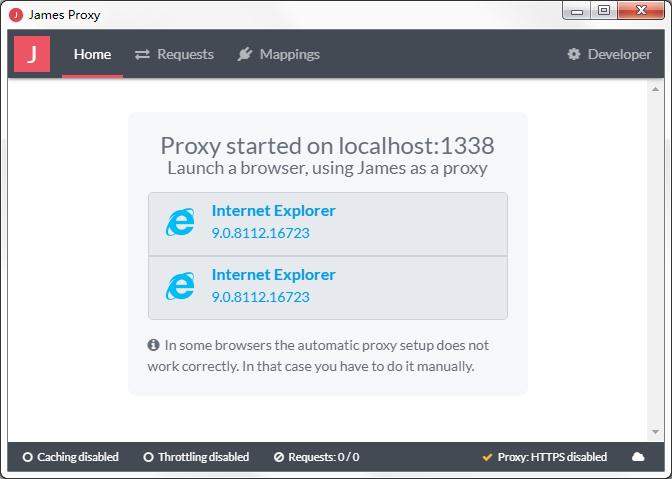The image size is (672, 479).
Task: Toggle Caching disabled in status bar
Action: click(x=71, y=457)
